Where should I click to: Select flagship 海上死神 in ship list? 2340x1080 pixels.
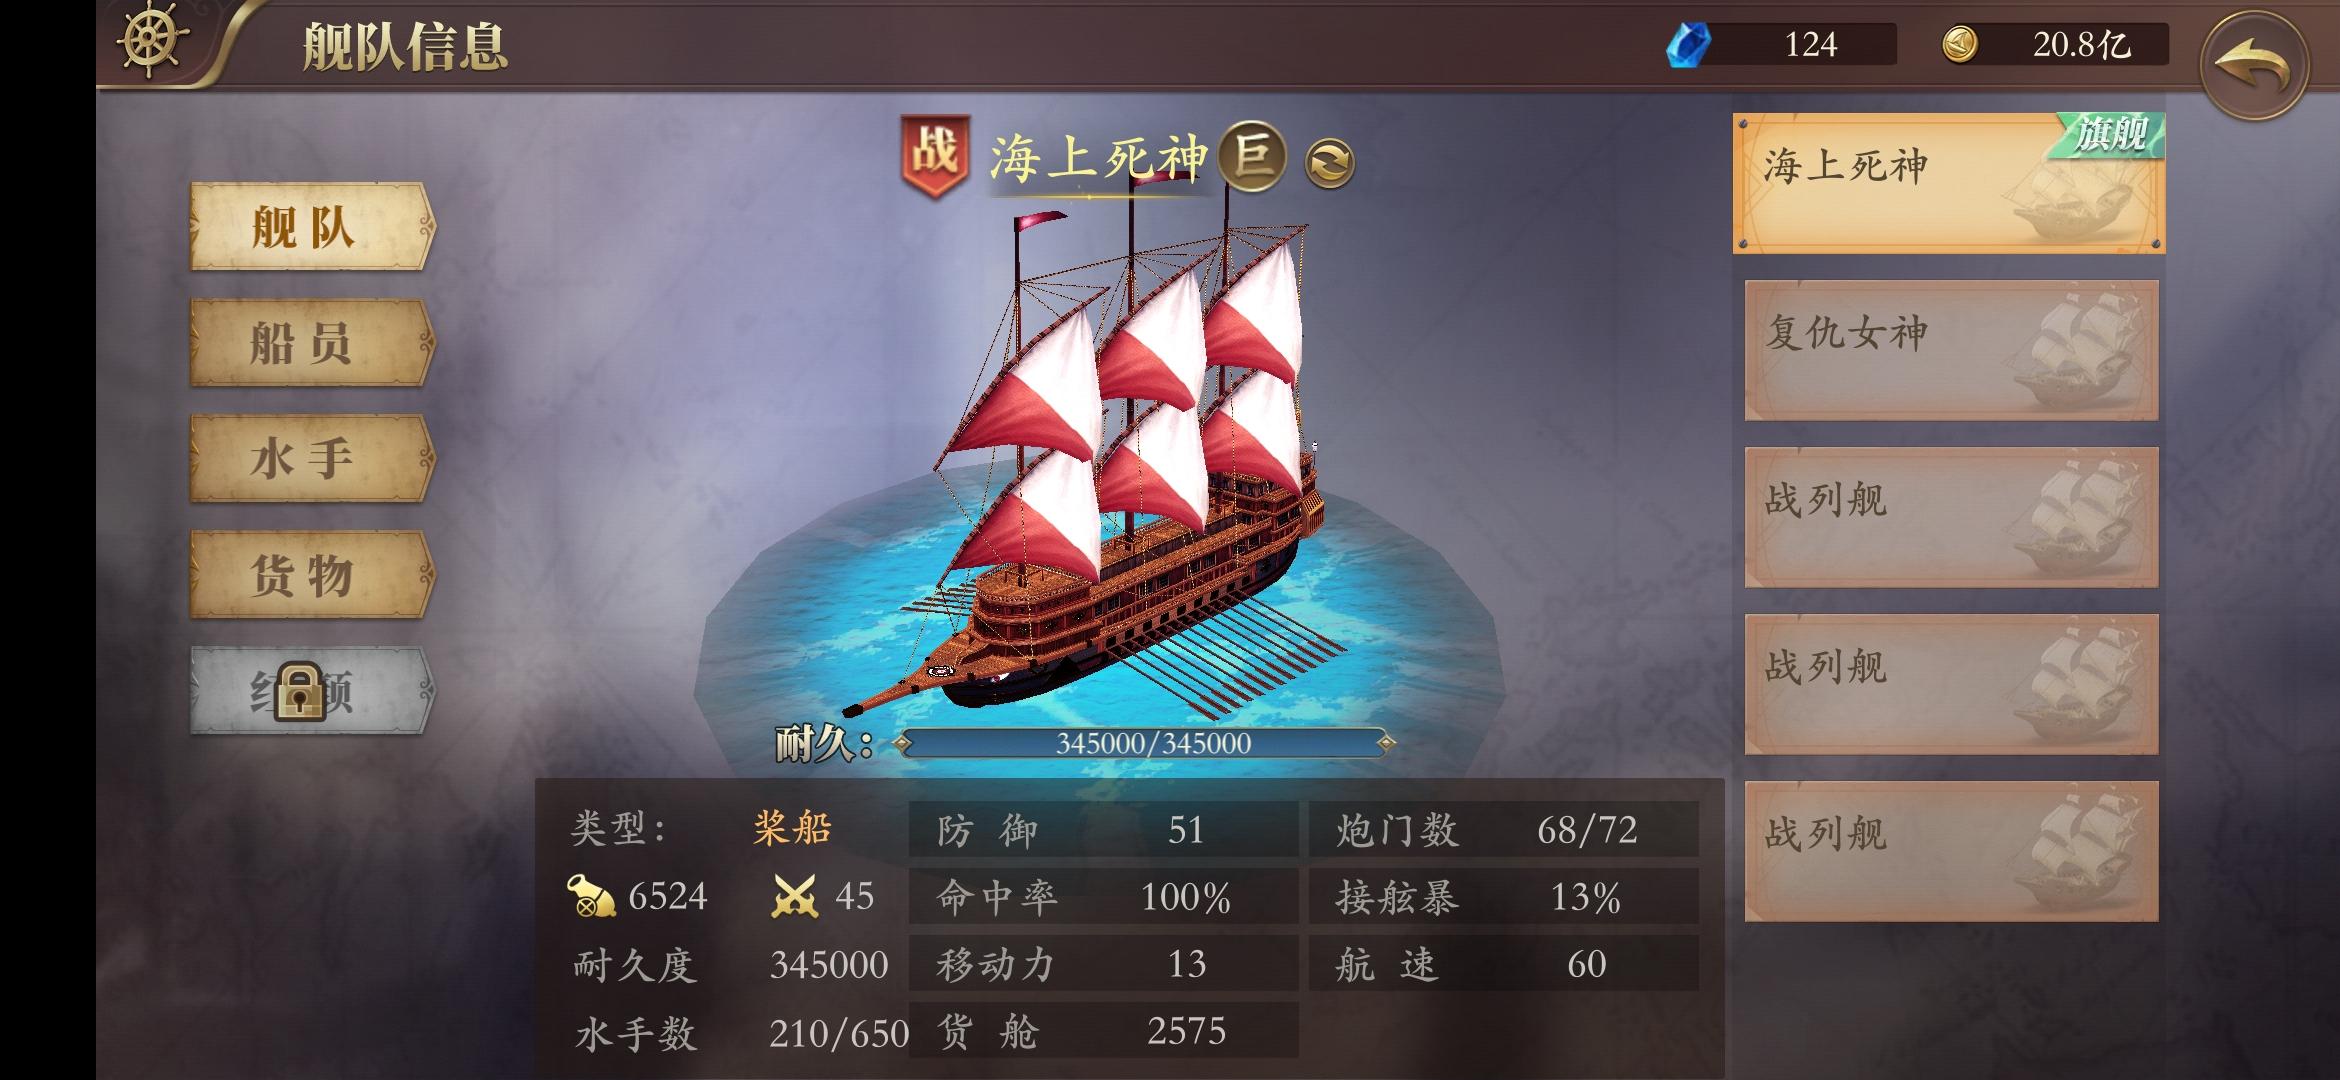pos(1949,184)
